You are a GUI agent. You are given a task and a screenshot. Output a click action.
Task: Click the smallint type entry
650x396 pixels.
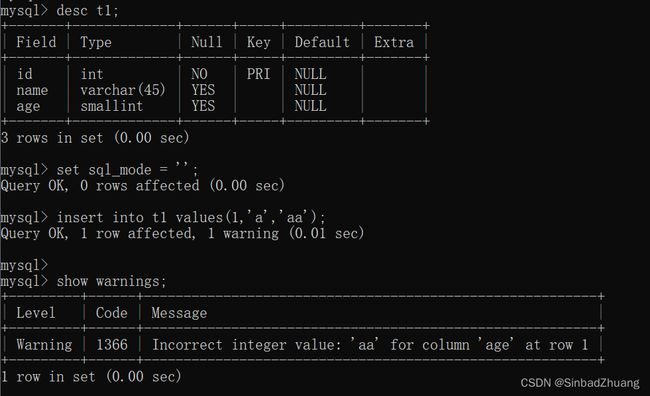tap(112, 106)
